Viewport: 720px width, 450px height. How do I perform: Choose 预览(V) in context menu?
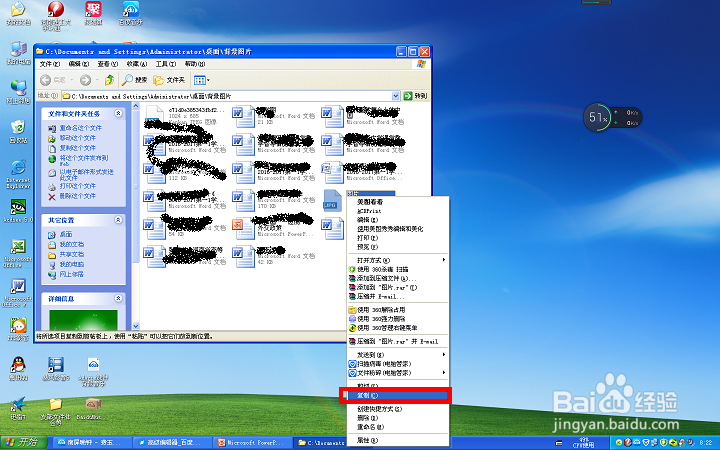pyautogui.click(x=398, y=247)
